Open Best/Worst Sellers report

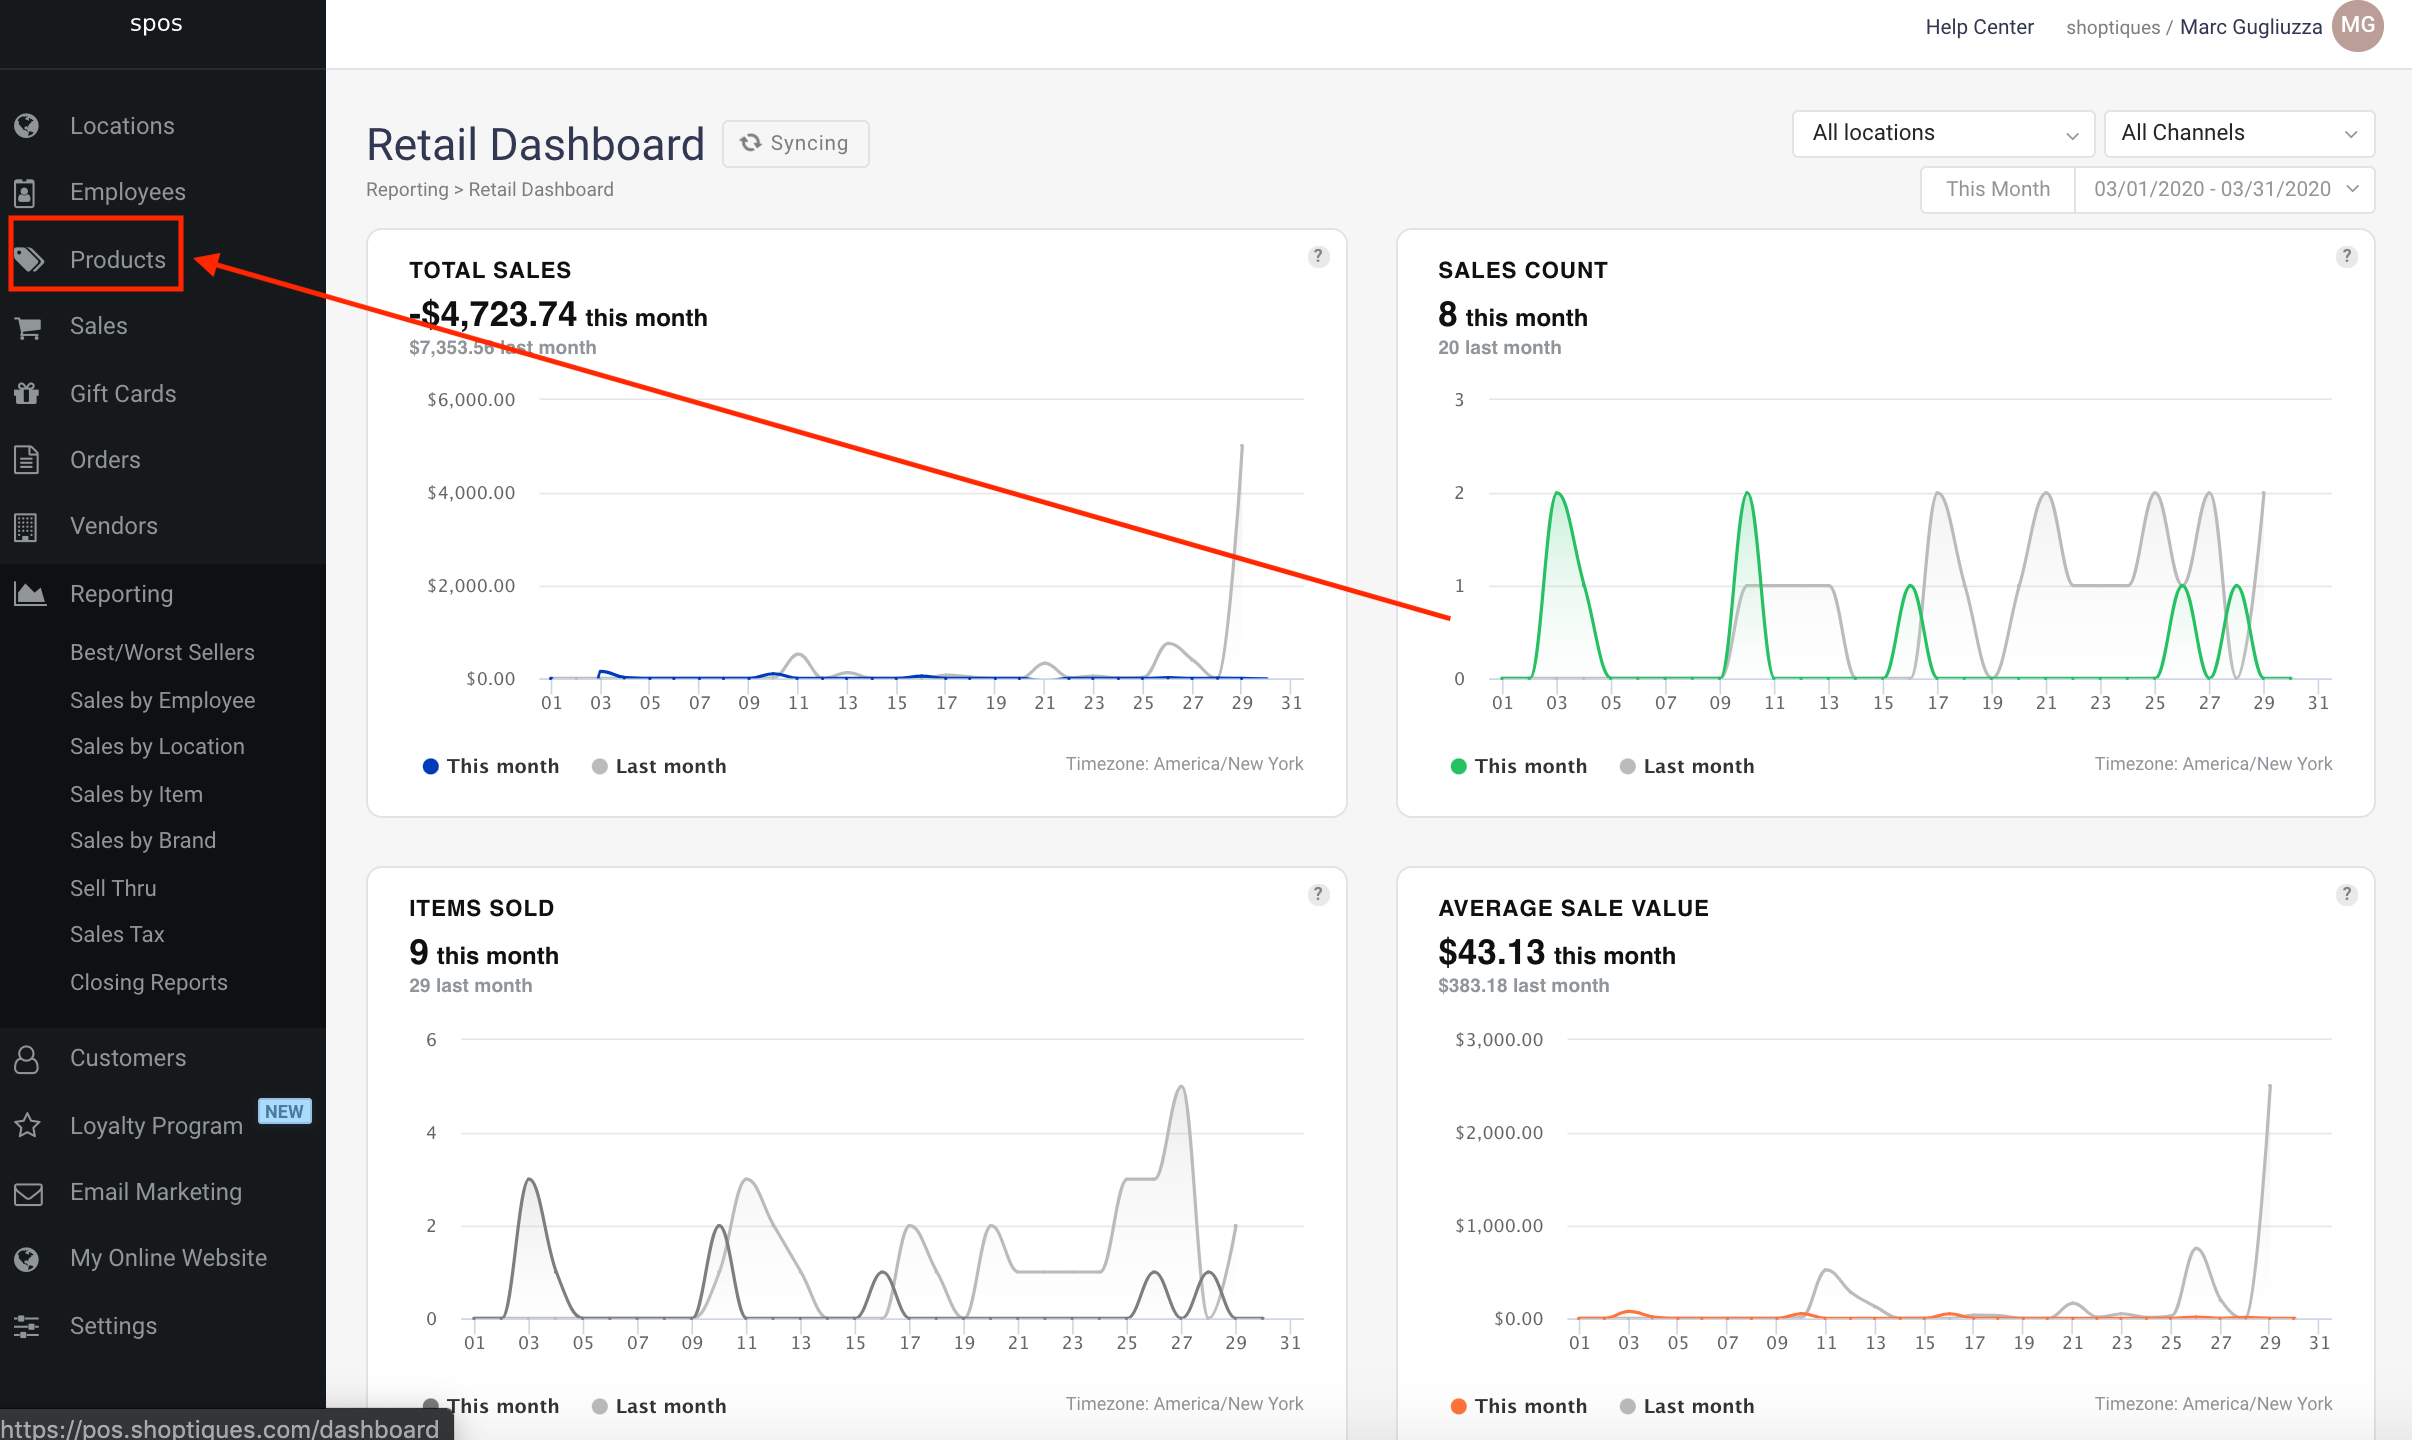162,652
